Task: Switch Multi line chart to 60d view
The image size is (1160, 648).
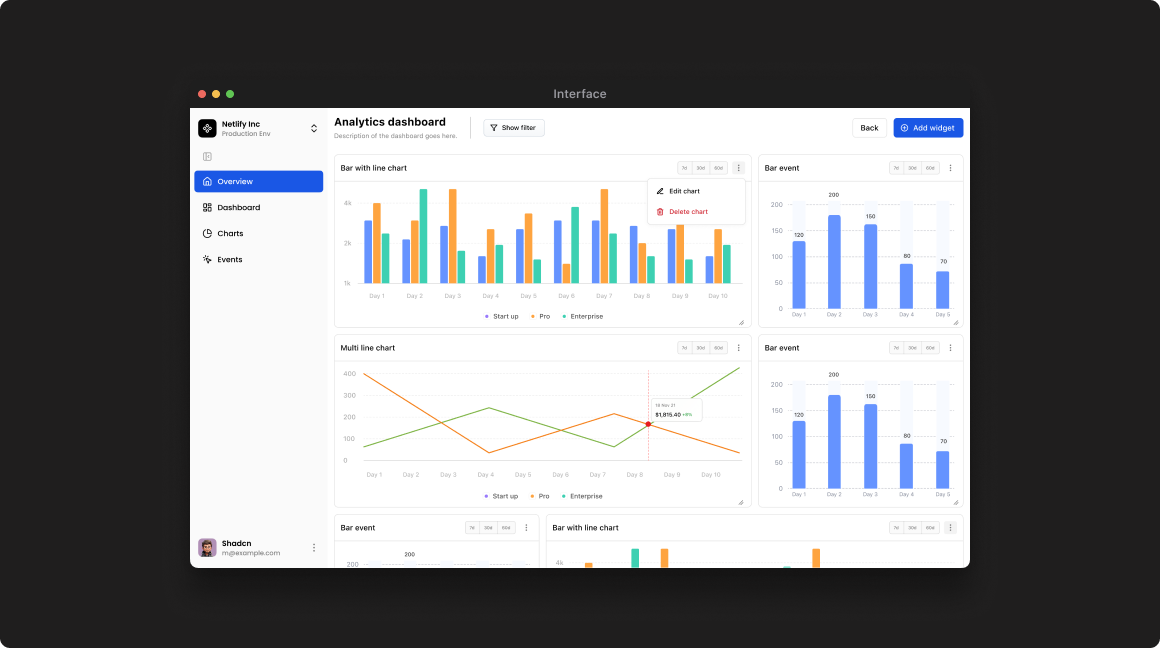Action: click(x=717, y=347)
